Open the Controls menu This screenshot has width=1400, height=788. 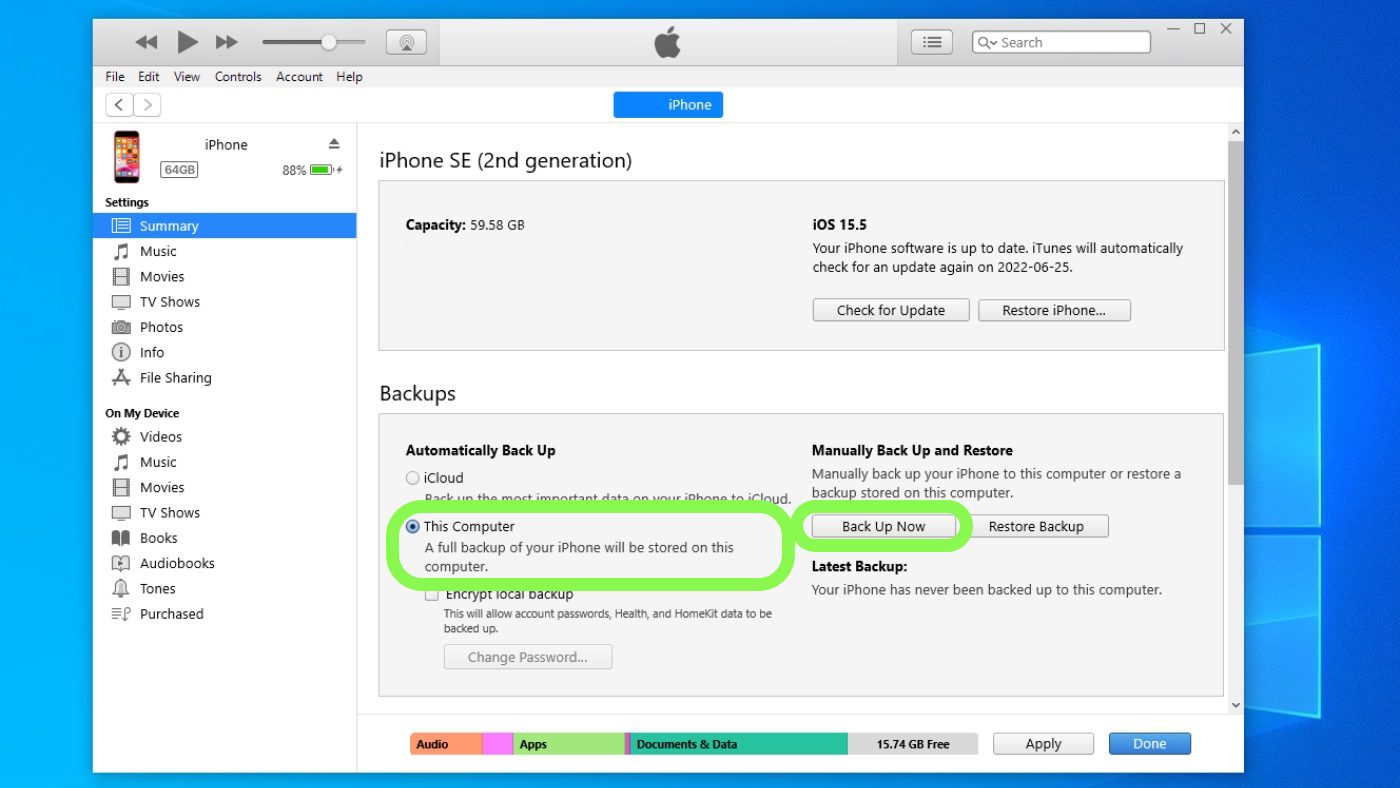pos(238,77)
